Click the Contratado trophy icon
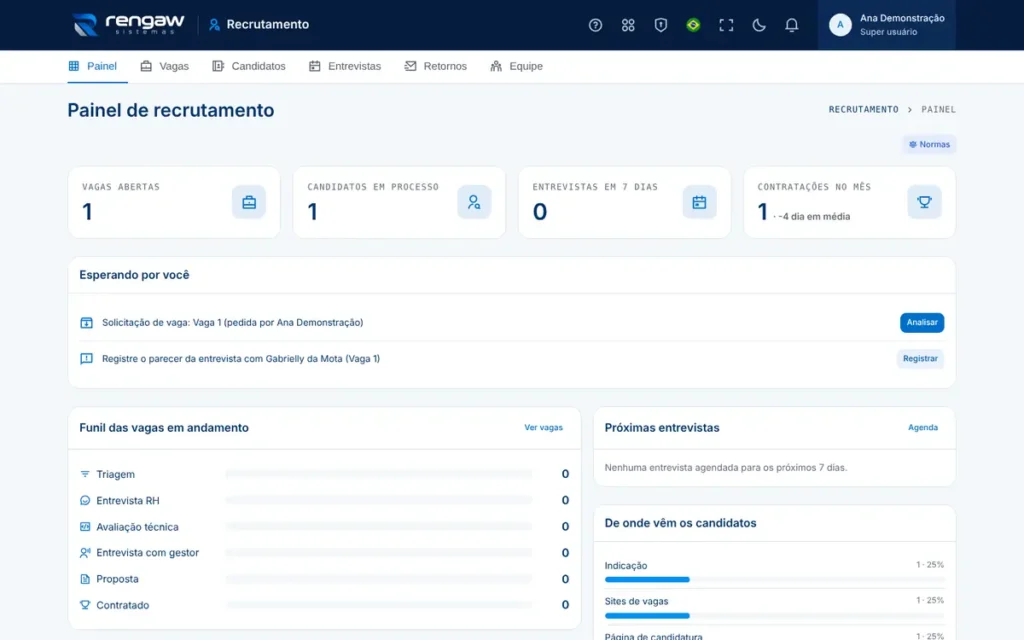1024x640 pixels. [85, 605]
